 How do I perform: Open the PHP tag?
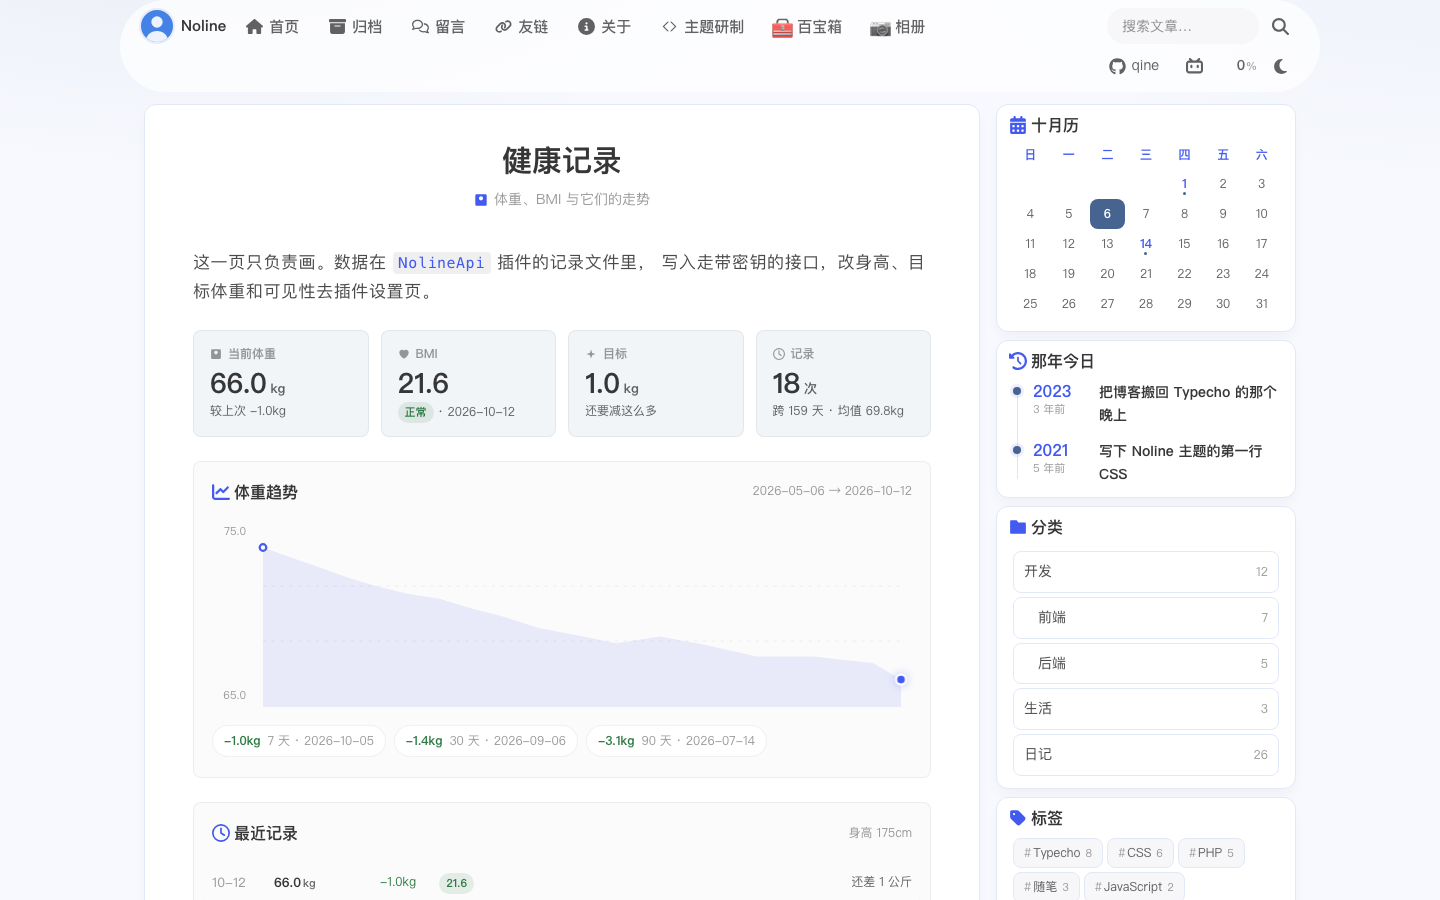1211,853
